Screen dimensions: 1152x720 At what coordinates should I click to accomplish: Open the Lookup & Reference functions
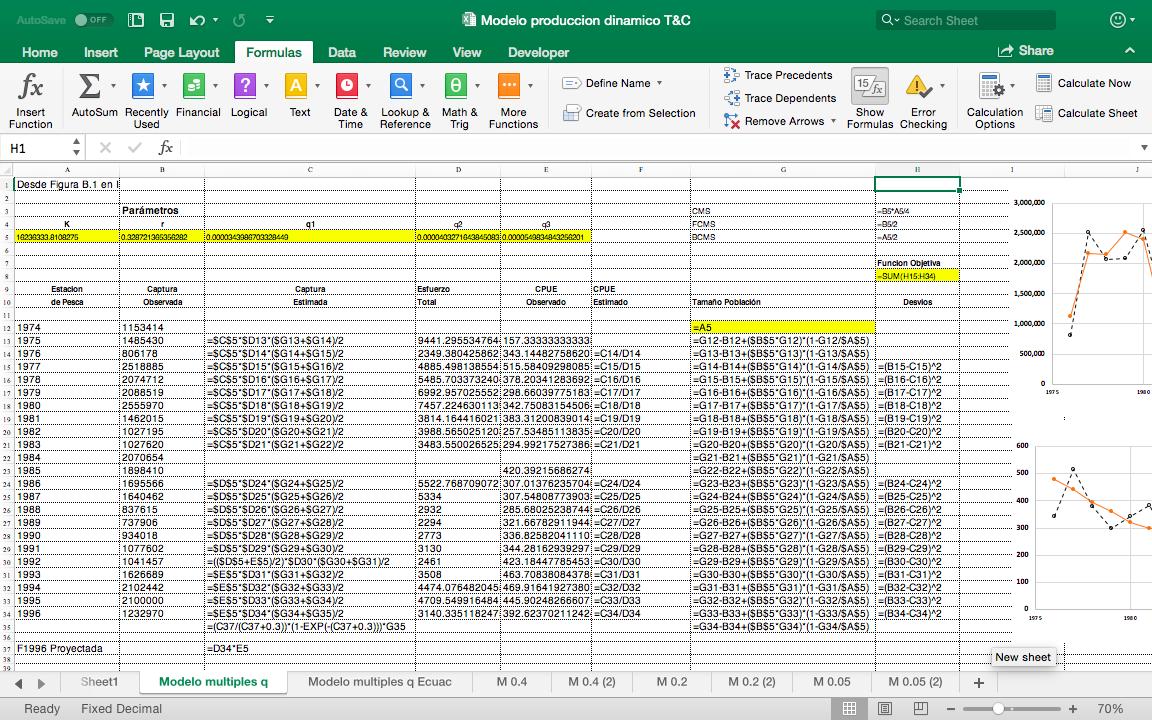(x=401, y=87)
